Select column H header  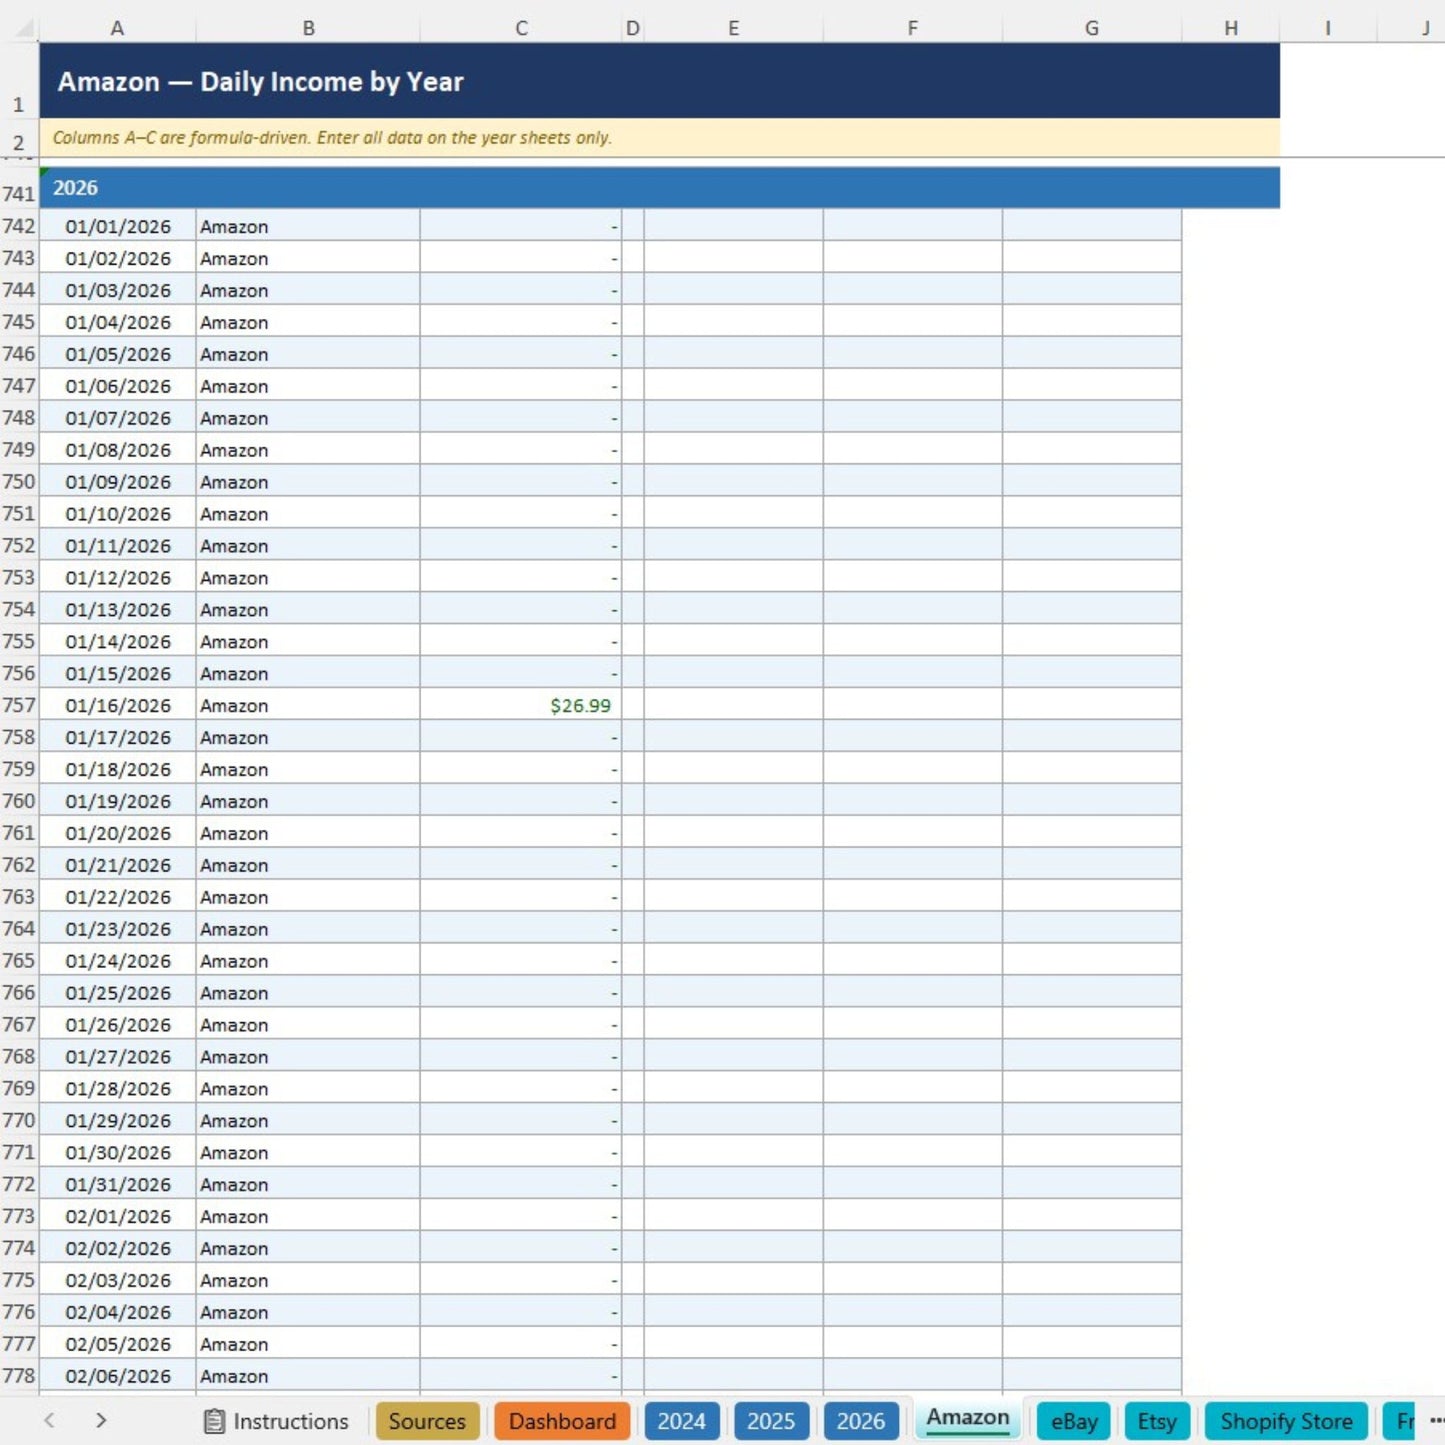pos(1230,28)
